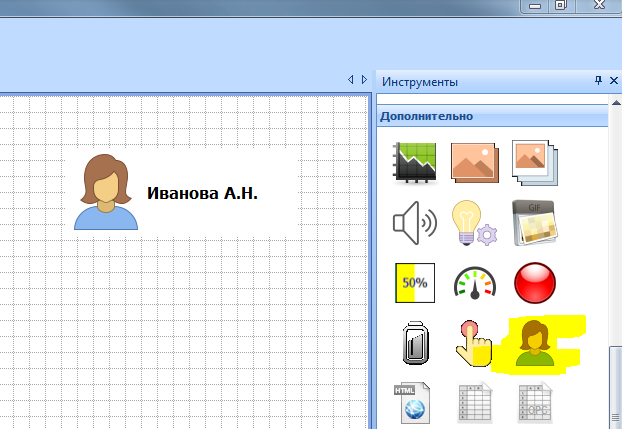
Task: Pick the gauge dial tool
Action: (x=475, y=283)
